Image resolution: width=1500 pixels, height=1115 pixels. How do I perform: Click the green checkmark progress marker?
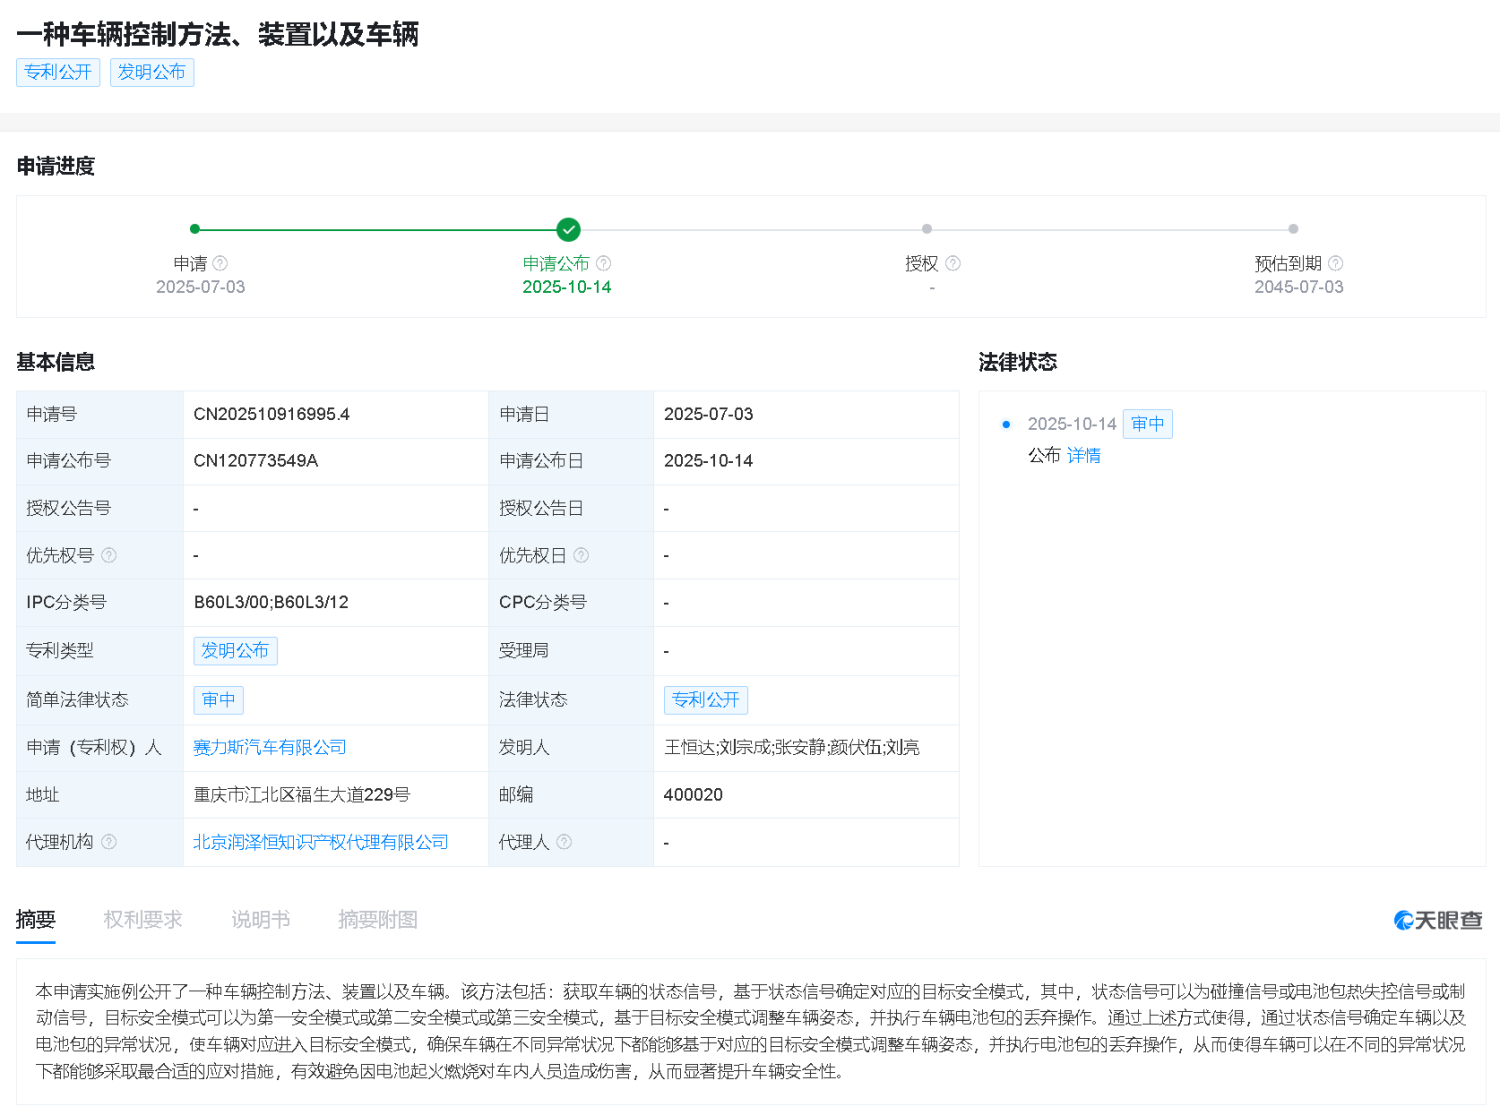point(568,230)
